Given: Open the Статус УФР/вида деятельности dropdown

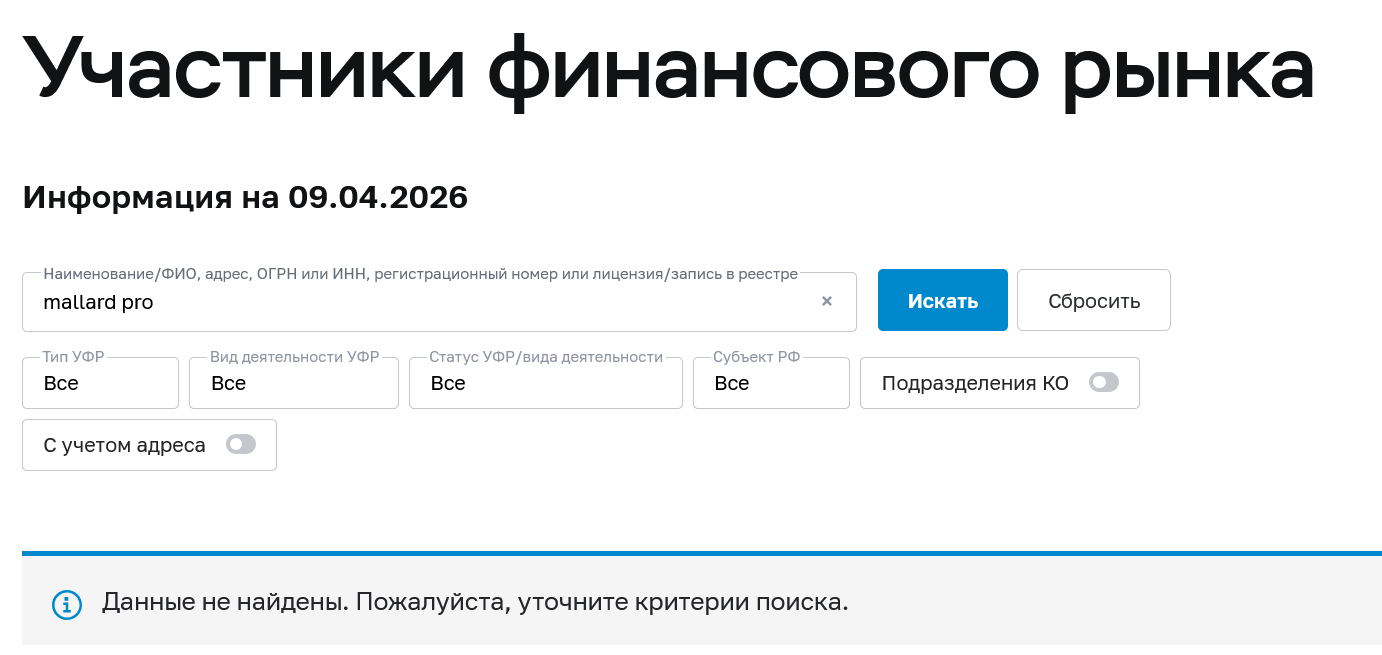Looking at the screenshot, I should tap(545, 383).
